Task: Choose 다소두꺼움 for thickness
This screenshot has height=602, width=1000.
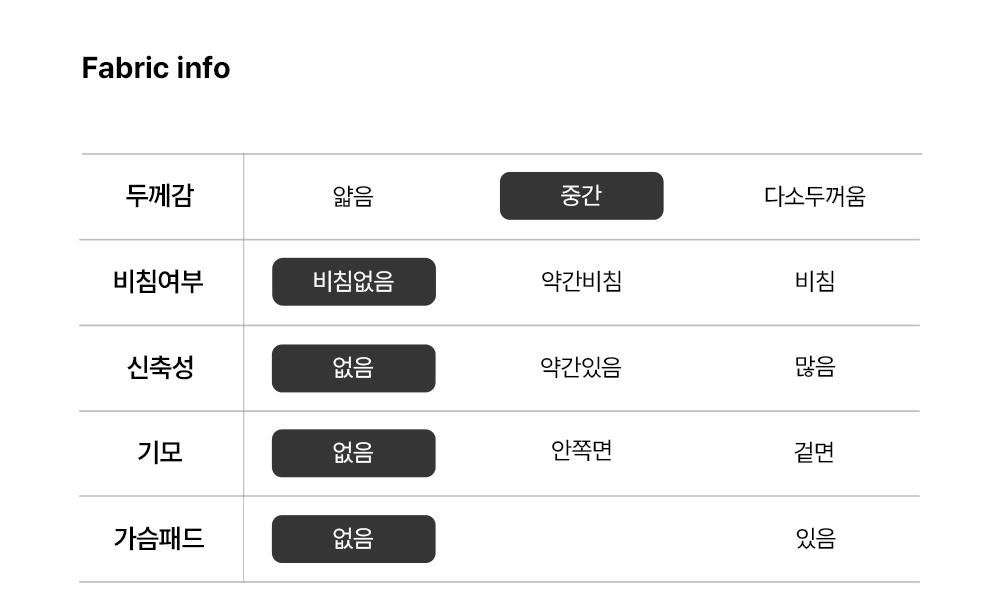Action: (814, 196)
